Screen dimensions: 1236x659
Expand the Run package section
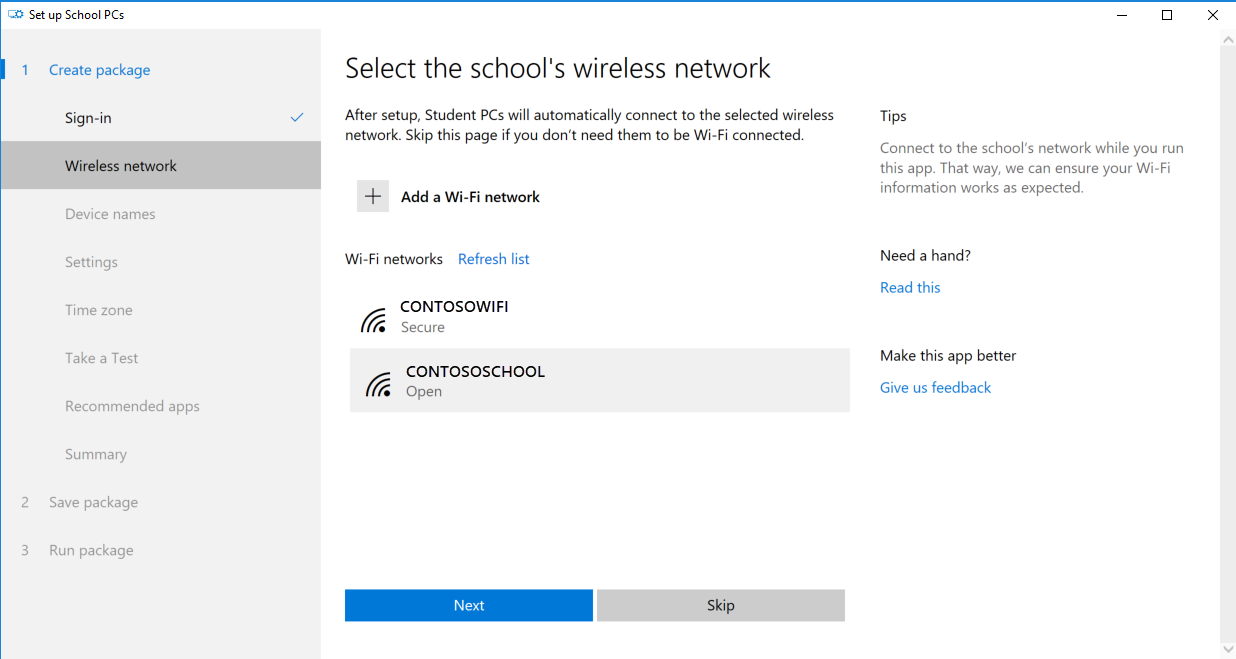coord(91,550)
